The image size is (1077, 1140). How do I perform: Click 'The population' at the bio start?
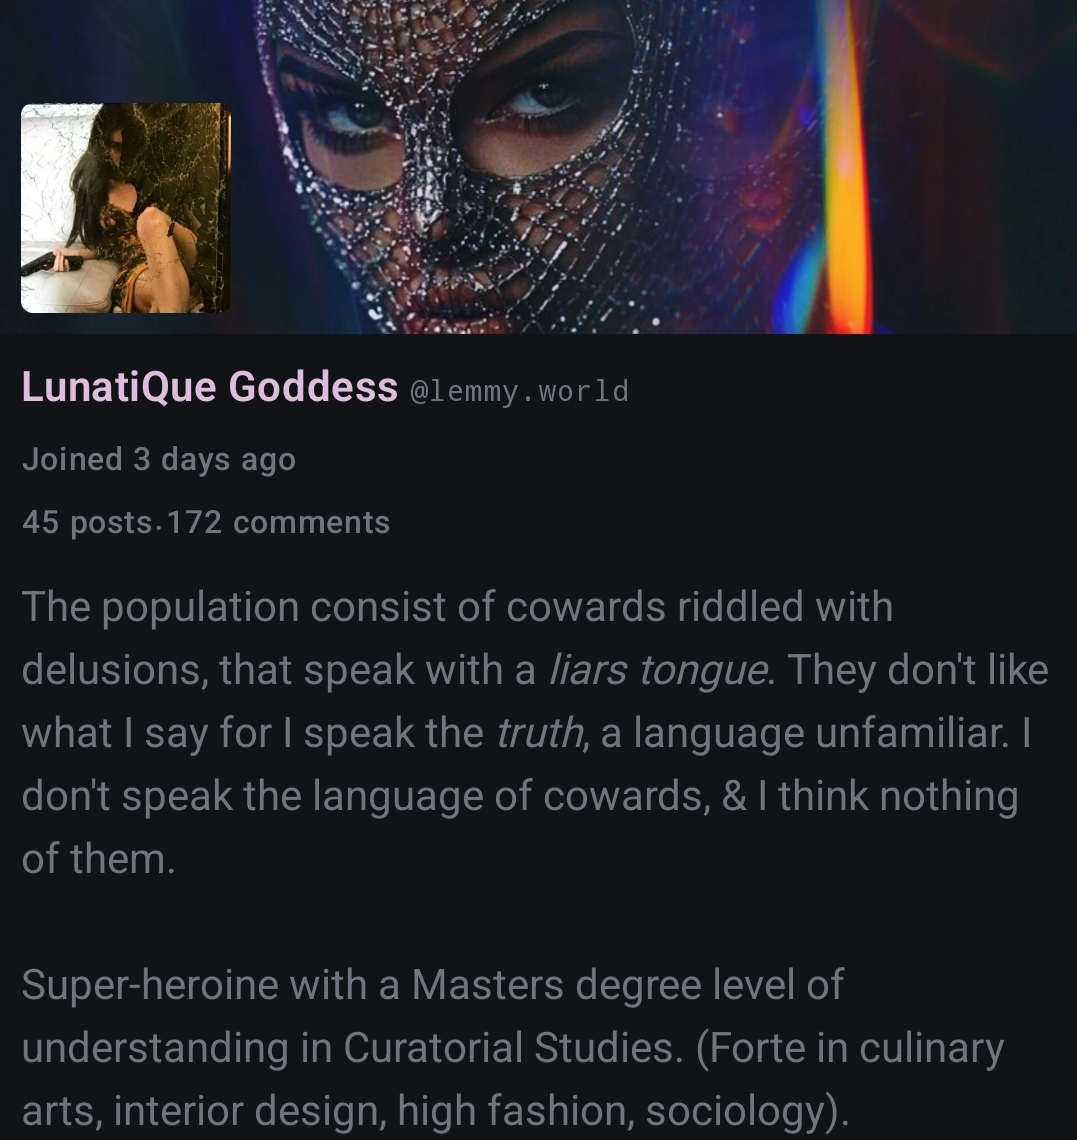[x=160, y=607]
